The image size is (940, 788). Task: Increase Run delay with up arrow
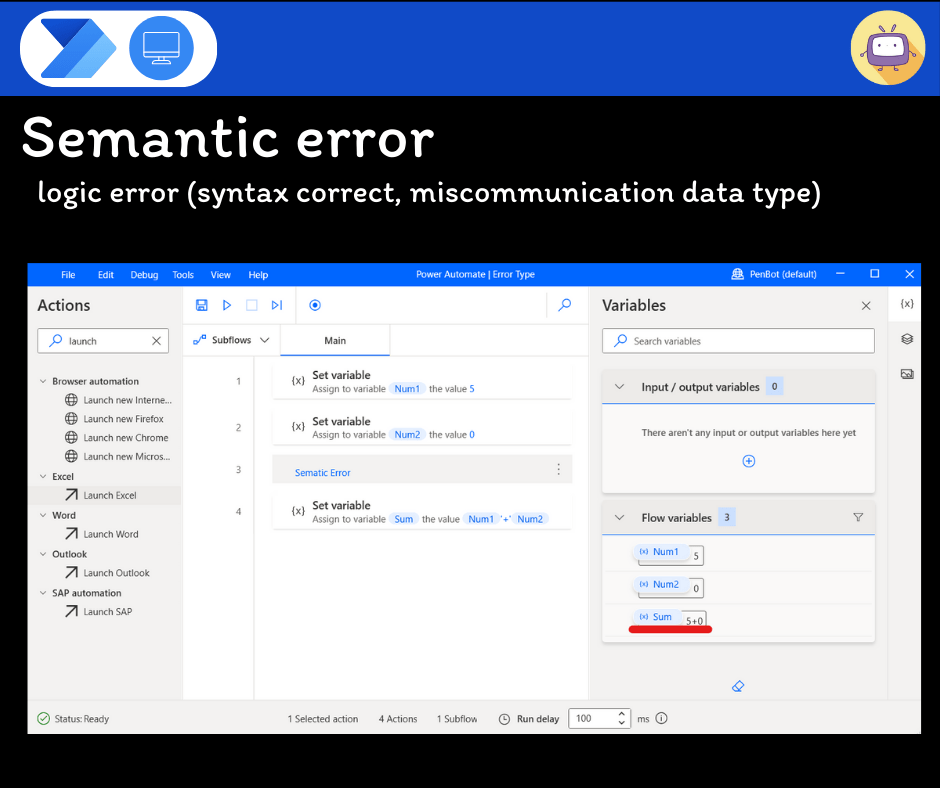(622, 714)
